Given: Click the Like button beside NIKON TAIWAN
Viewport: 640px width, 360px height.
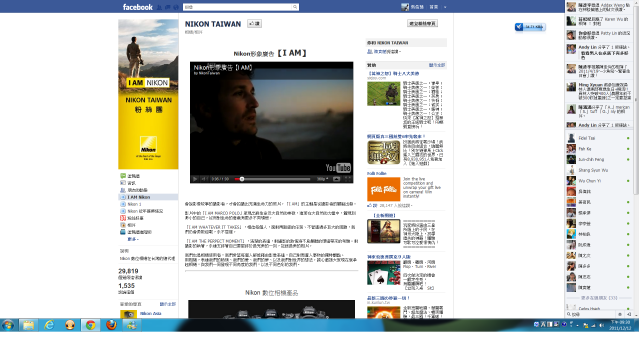Looking at the screenshot, I should [254, 24].
